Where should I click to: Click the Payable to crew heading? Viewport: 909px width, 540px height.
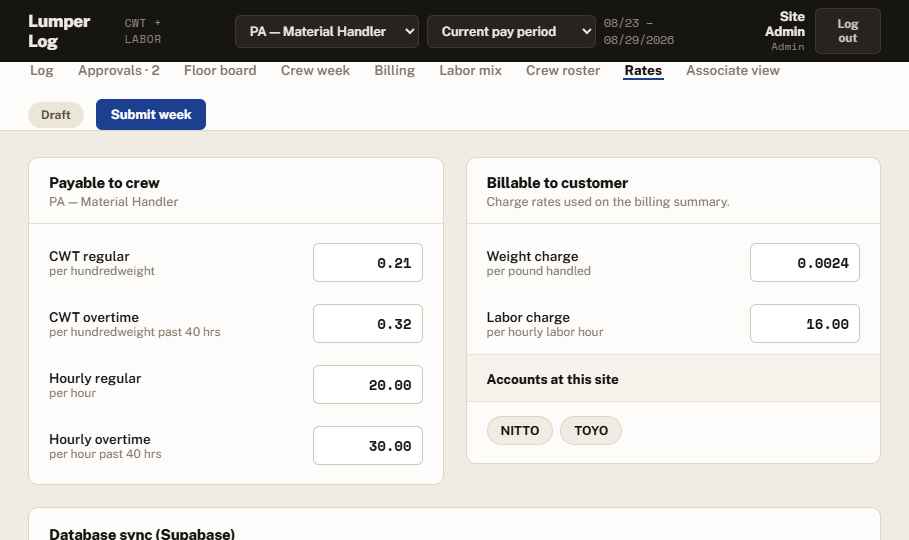104,183
